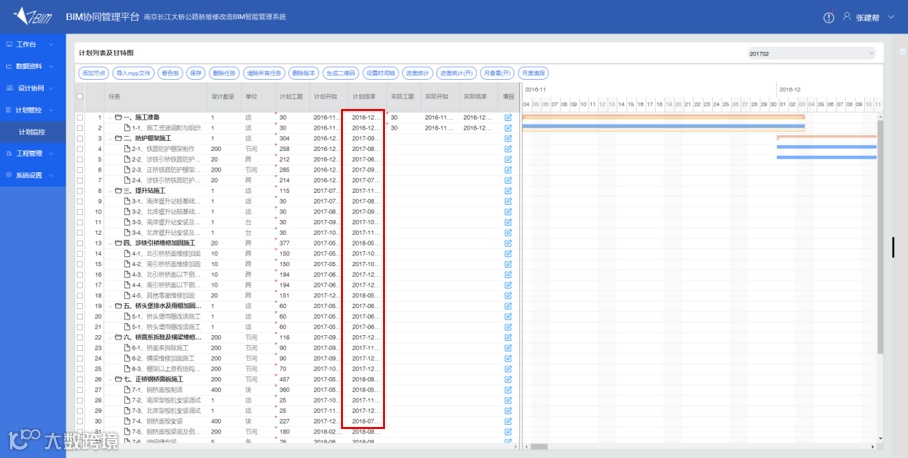Collapse the 二、防护棚架施工 task group
This screenshot has height=458, width=908.
pos(110,138)
